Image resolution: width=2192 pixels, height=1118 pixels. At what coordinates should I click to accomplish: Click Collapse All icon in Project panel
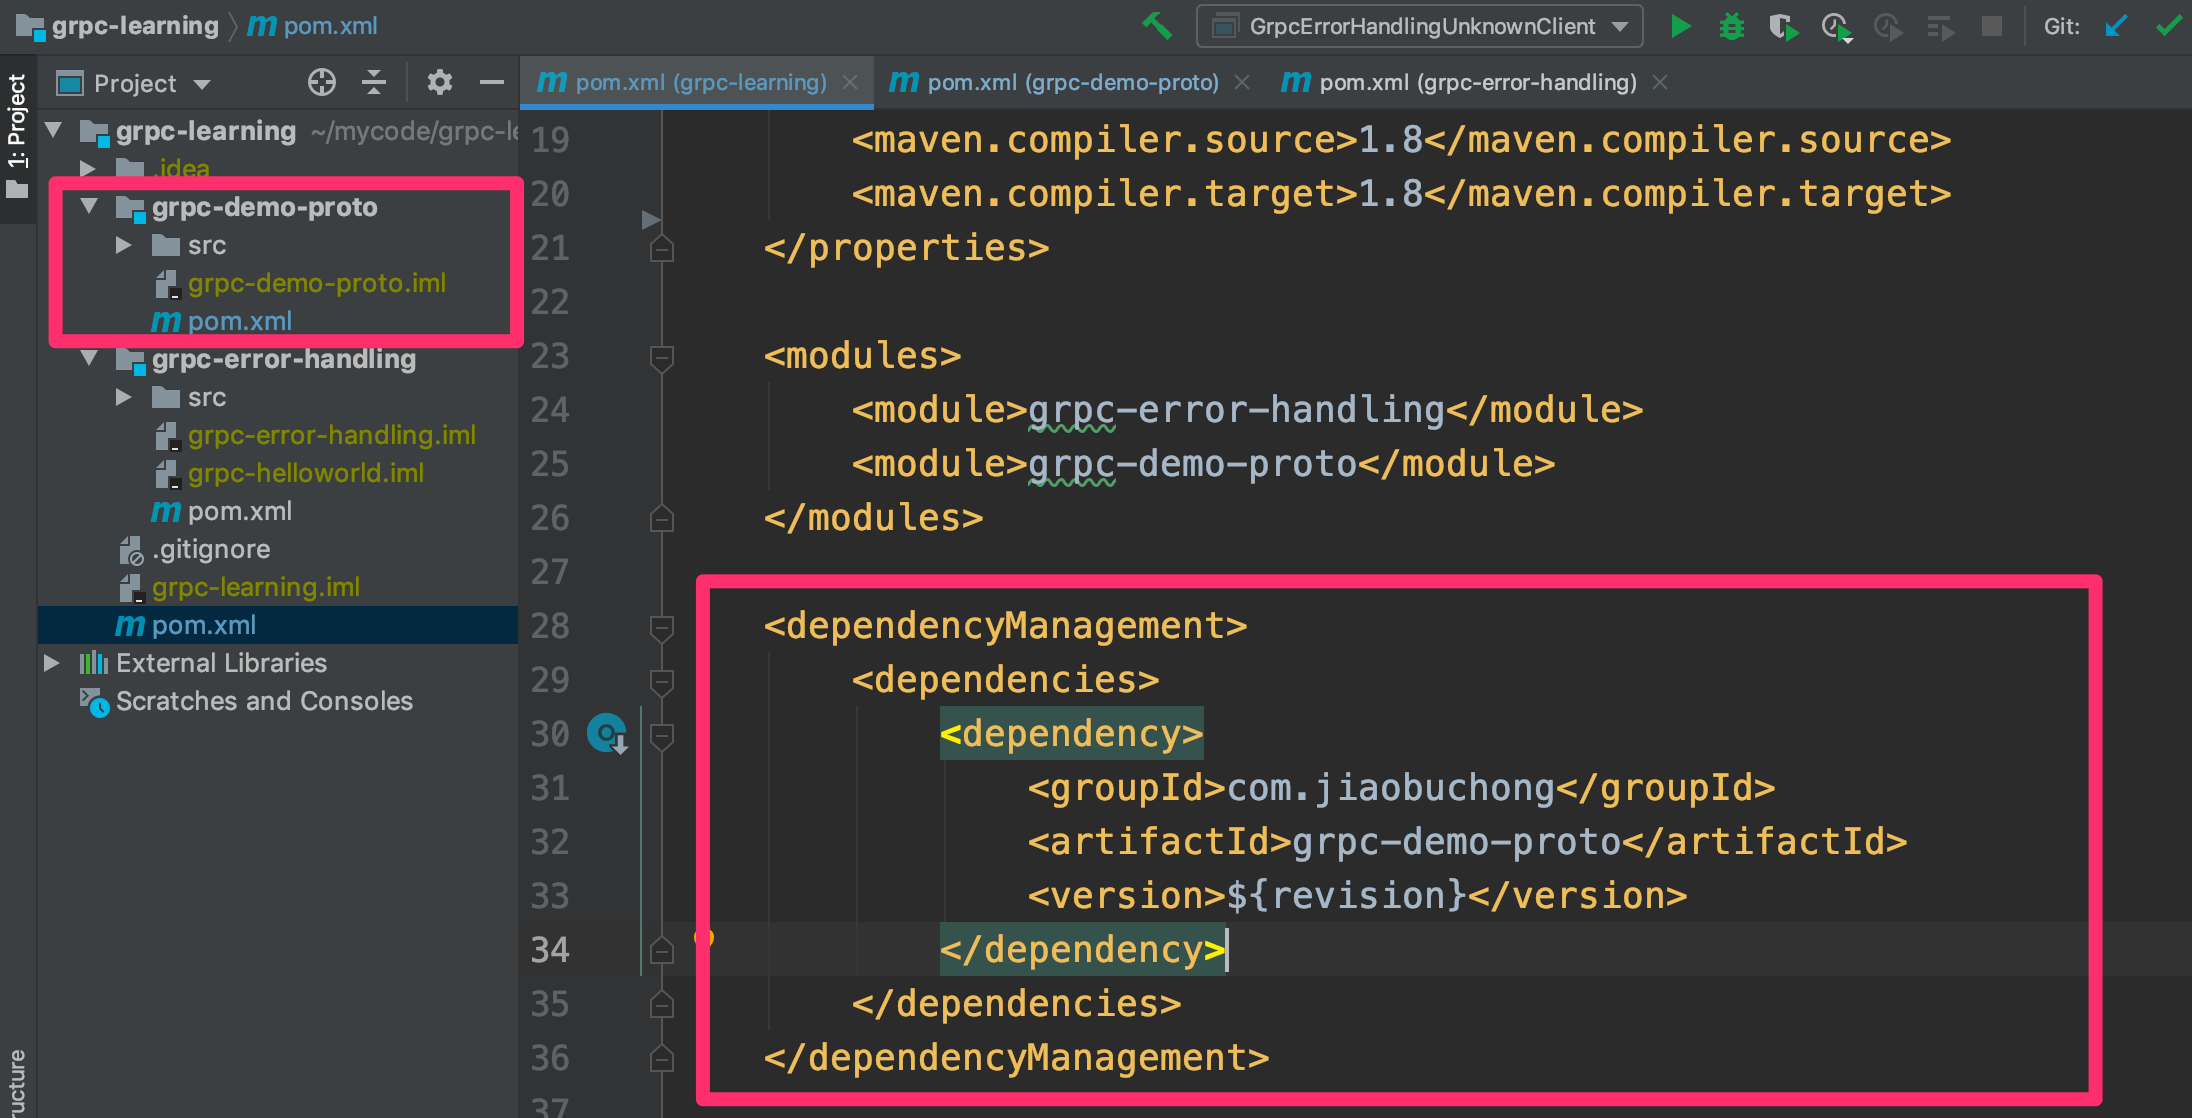pos(374,83)
